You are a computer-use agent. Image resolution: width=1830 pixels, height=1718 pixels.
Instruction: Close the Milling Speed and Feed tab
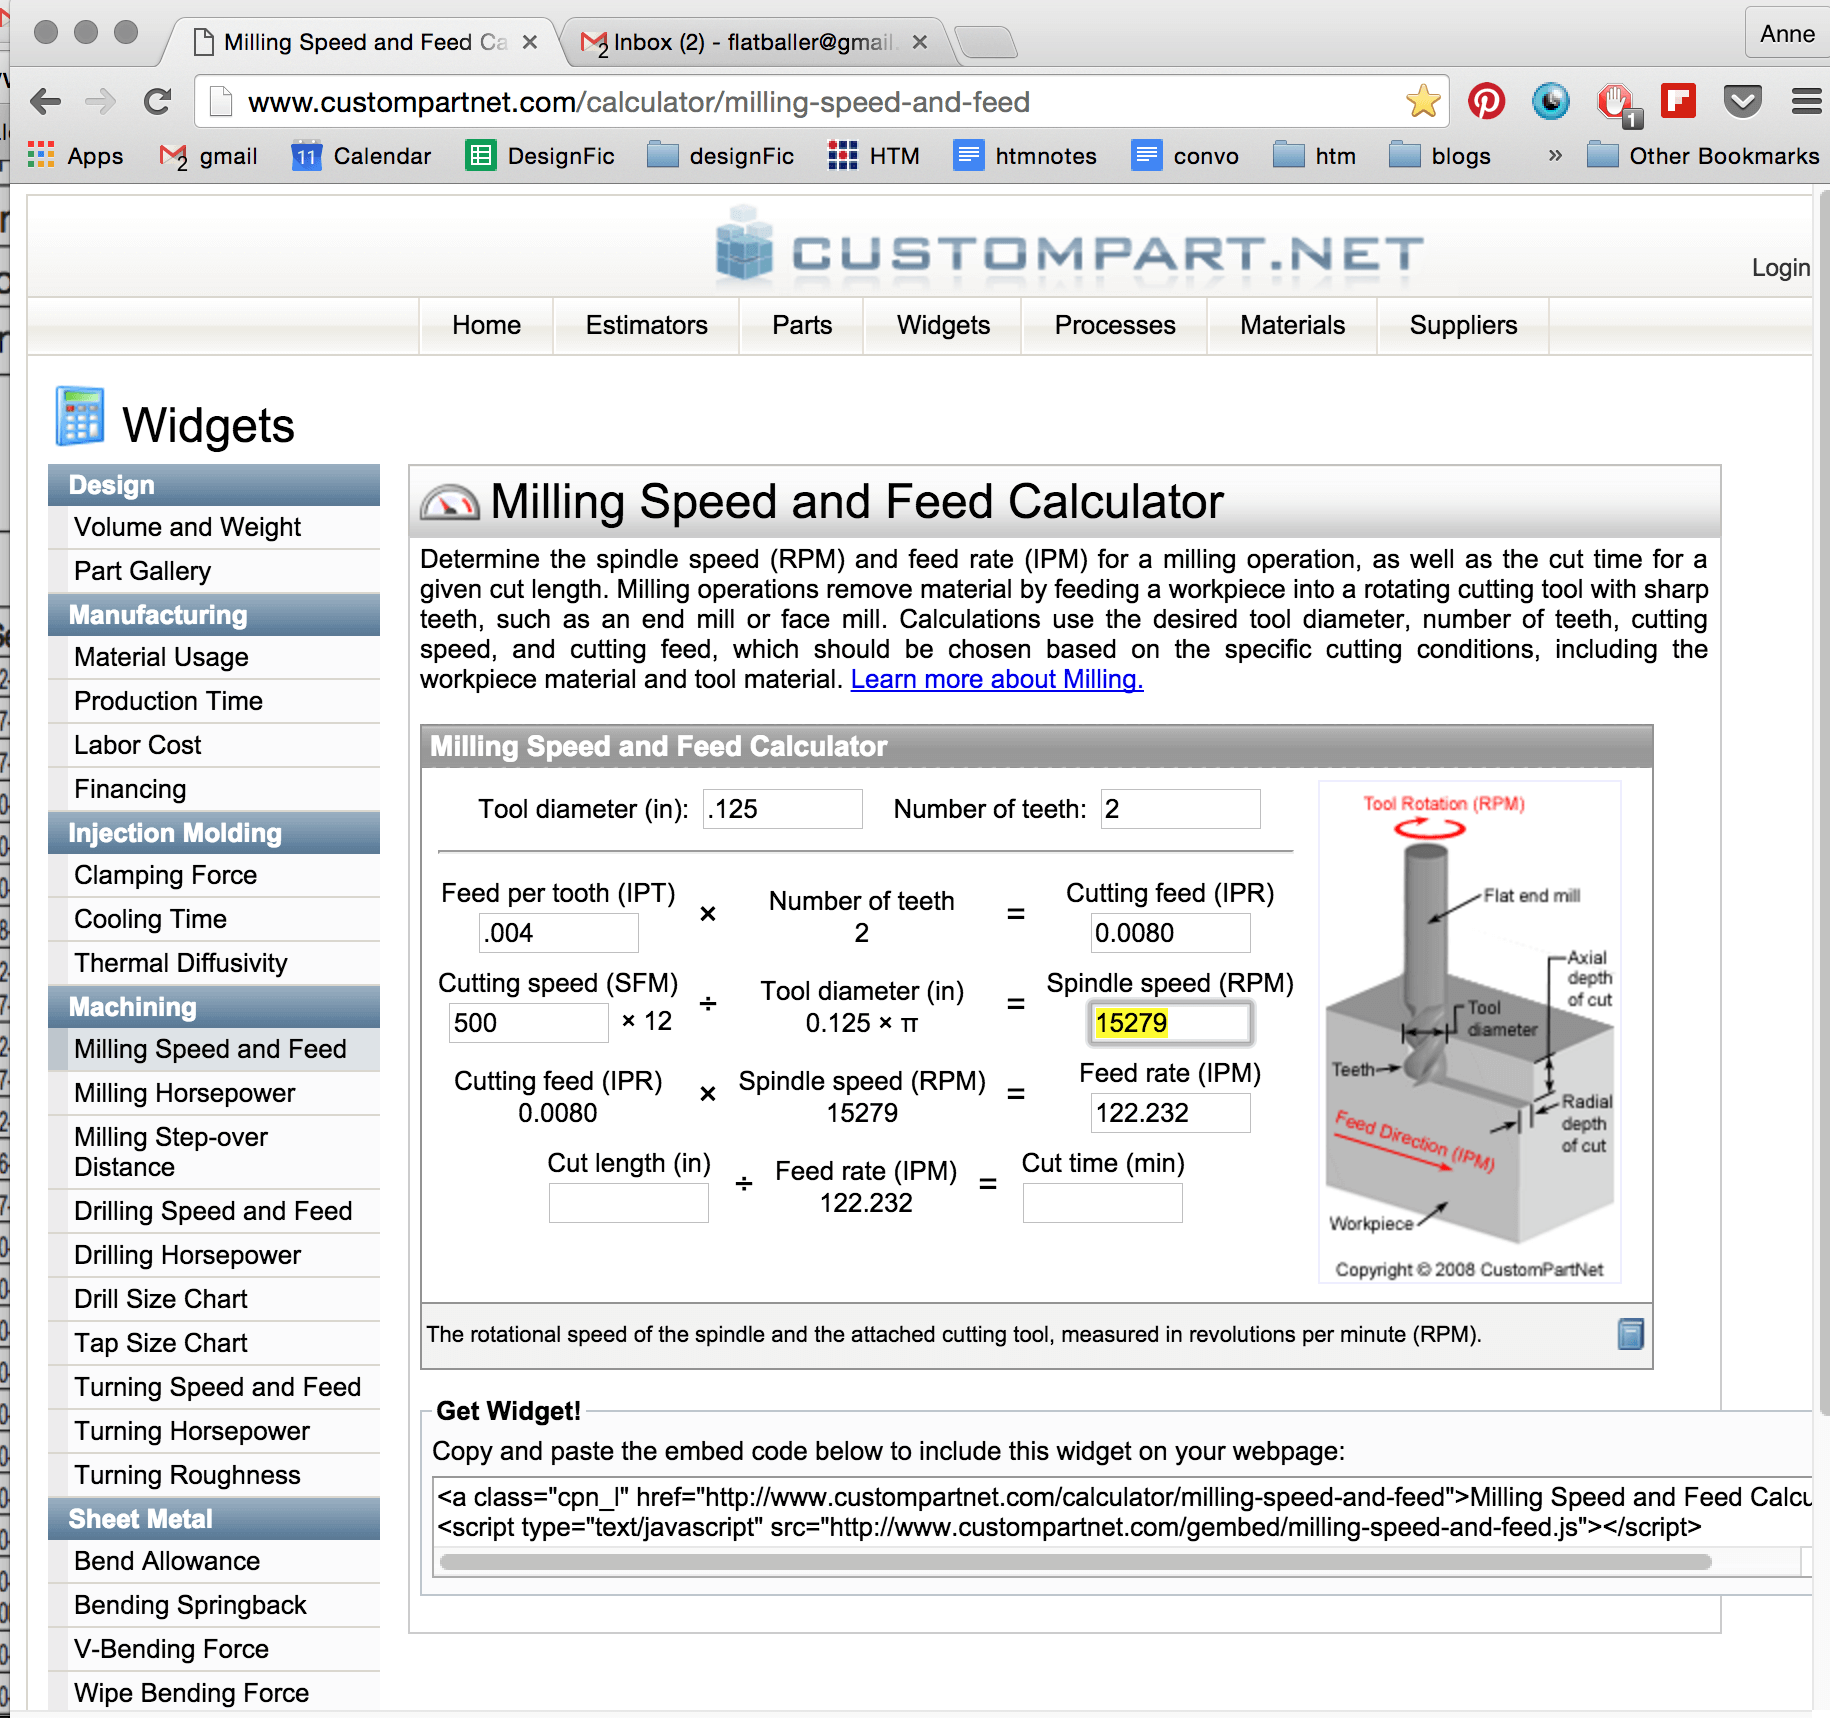click(530, 42)
